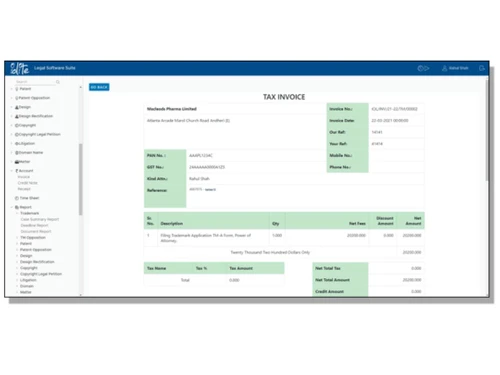Open the top-level Patent module icon

pos(17,89)
